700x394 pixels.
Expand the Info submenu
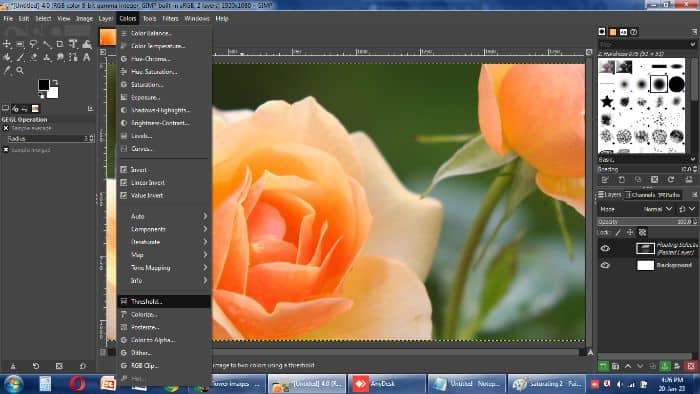click(x=164, y=281)
